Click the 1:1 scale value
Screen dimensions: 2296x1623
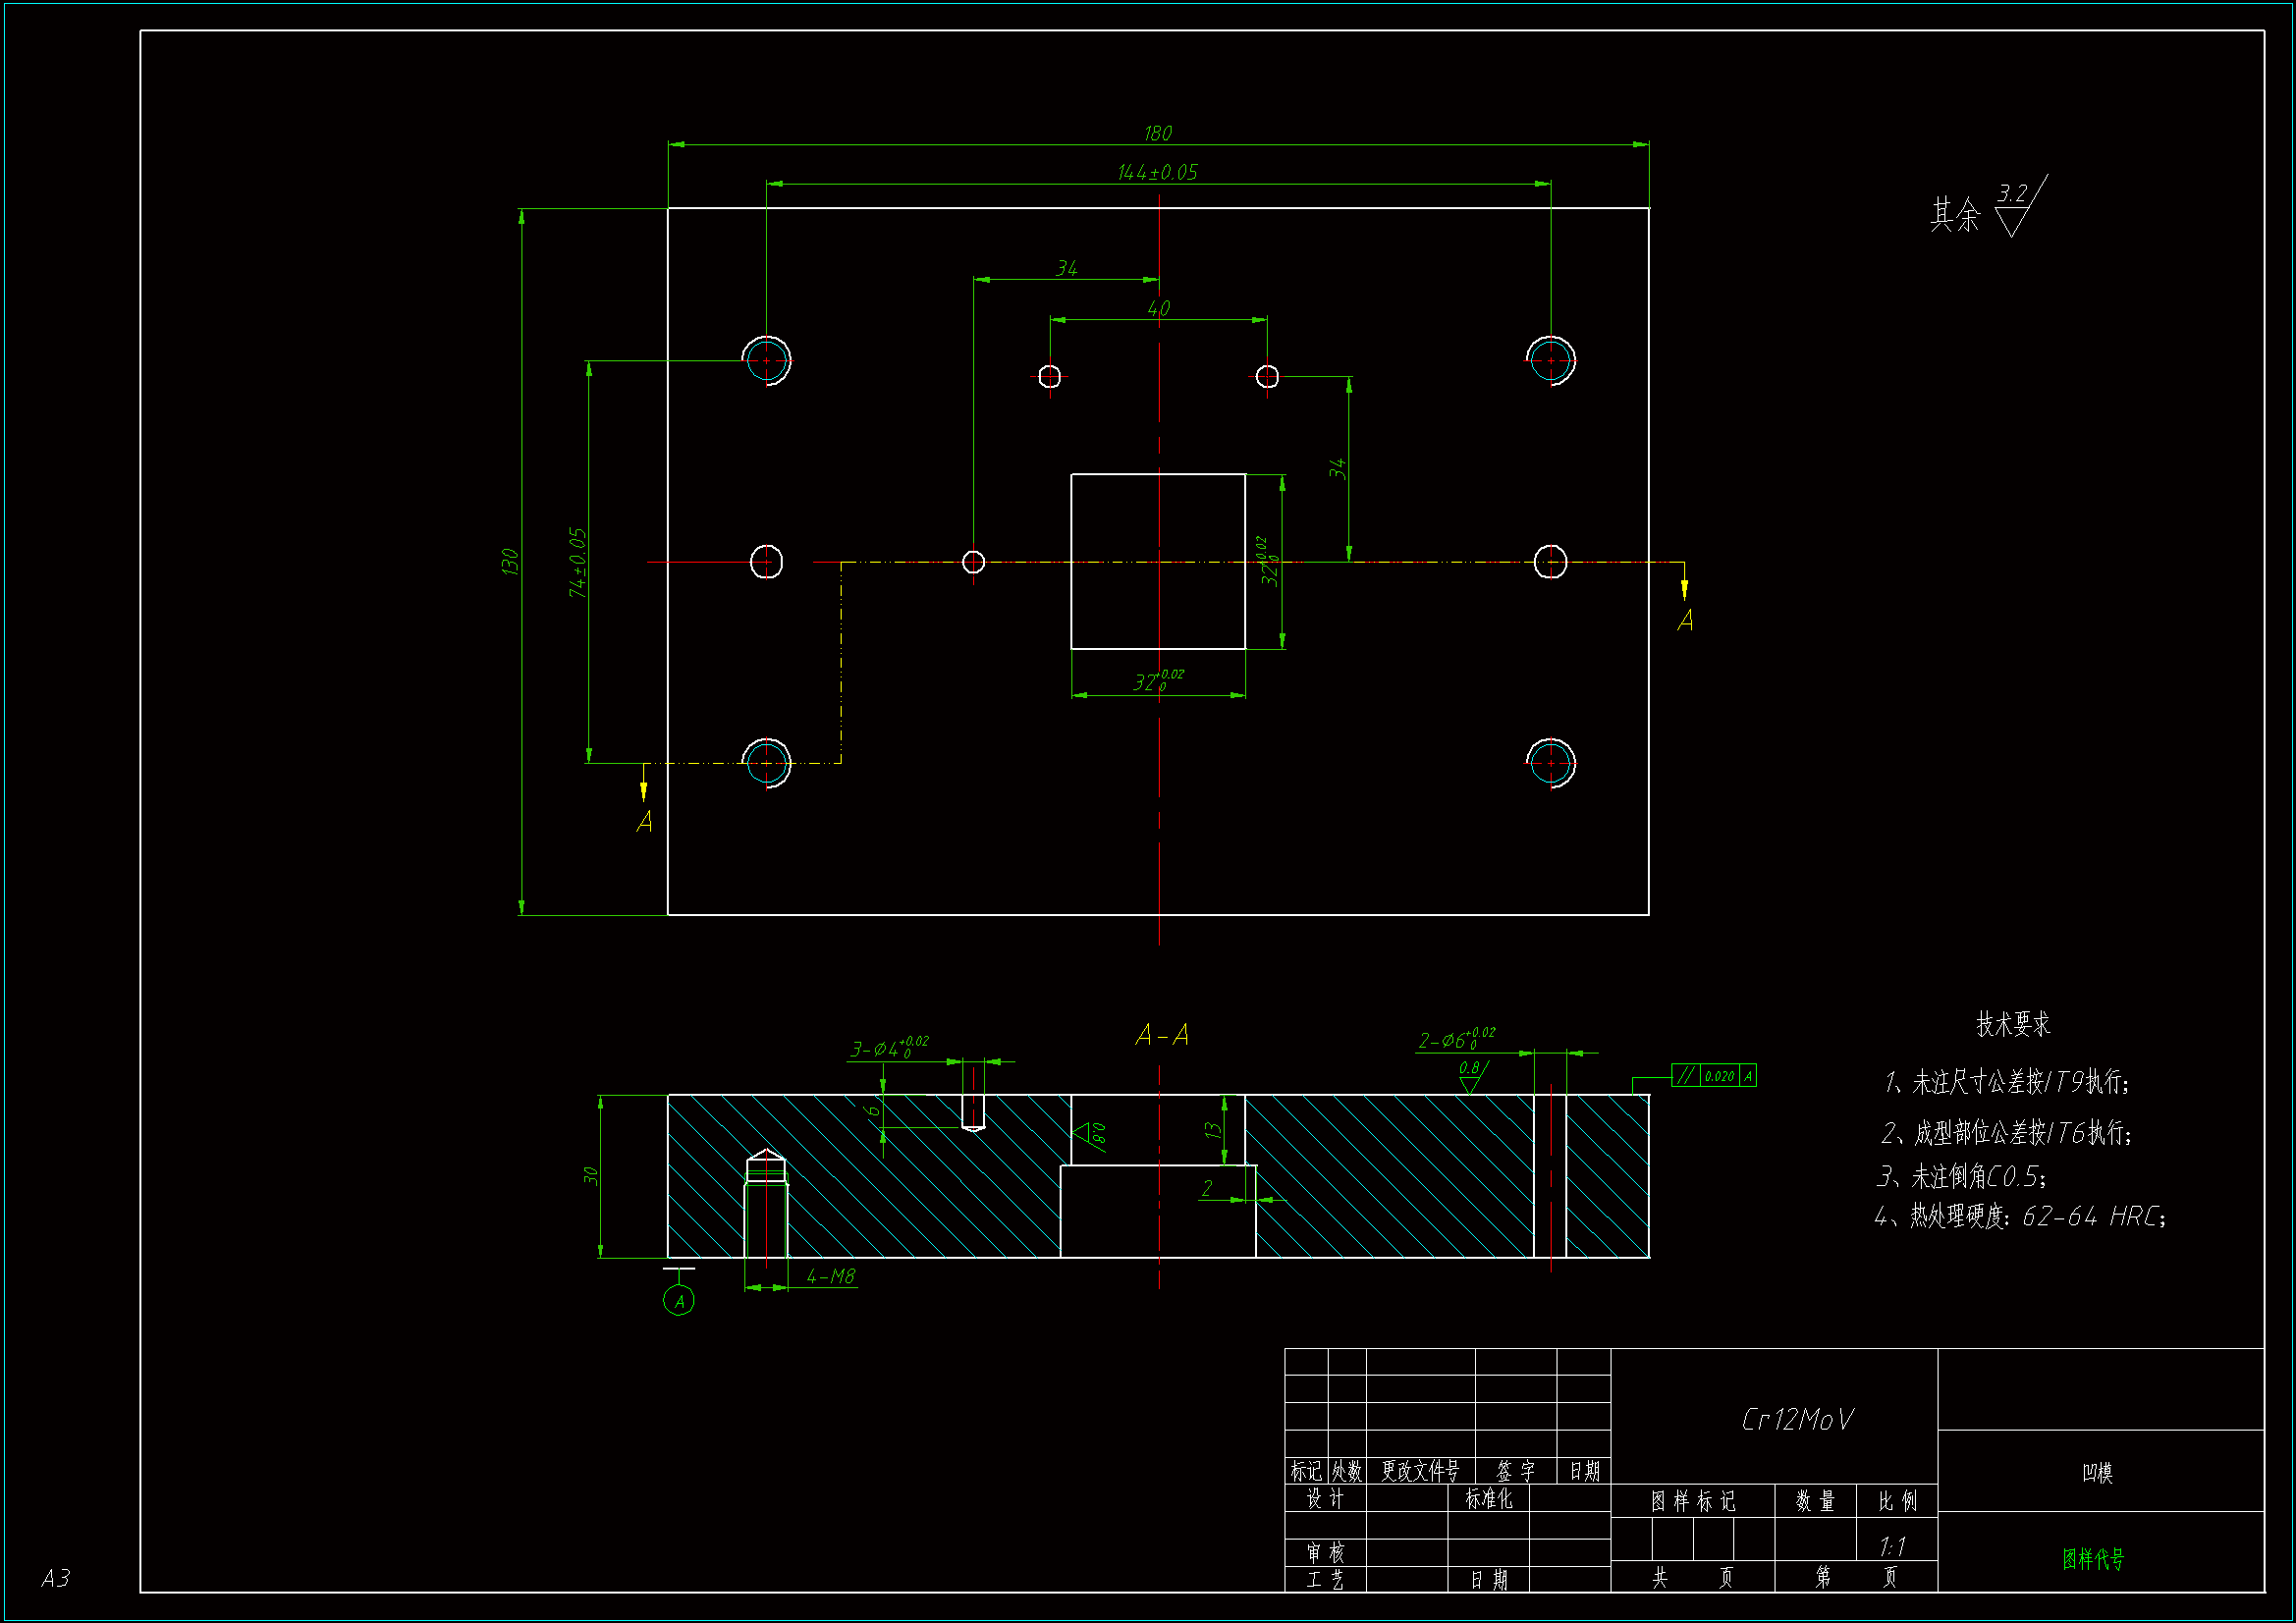click(1891, 1547)
